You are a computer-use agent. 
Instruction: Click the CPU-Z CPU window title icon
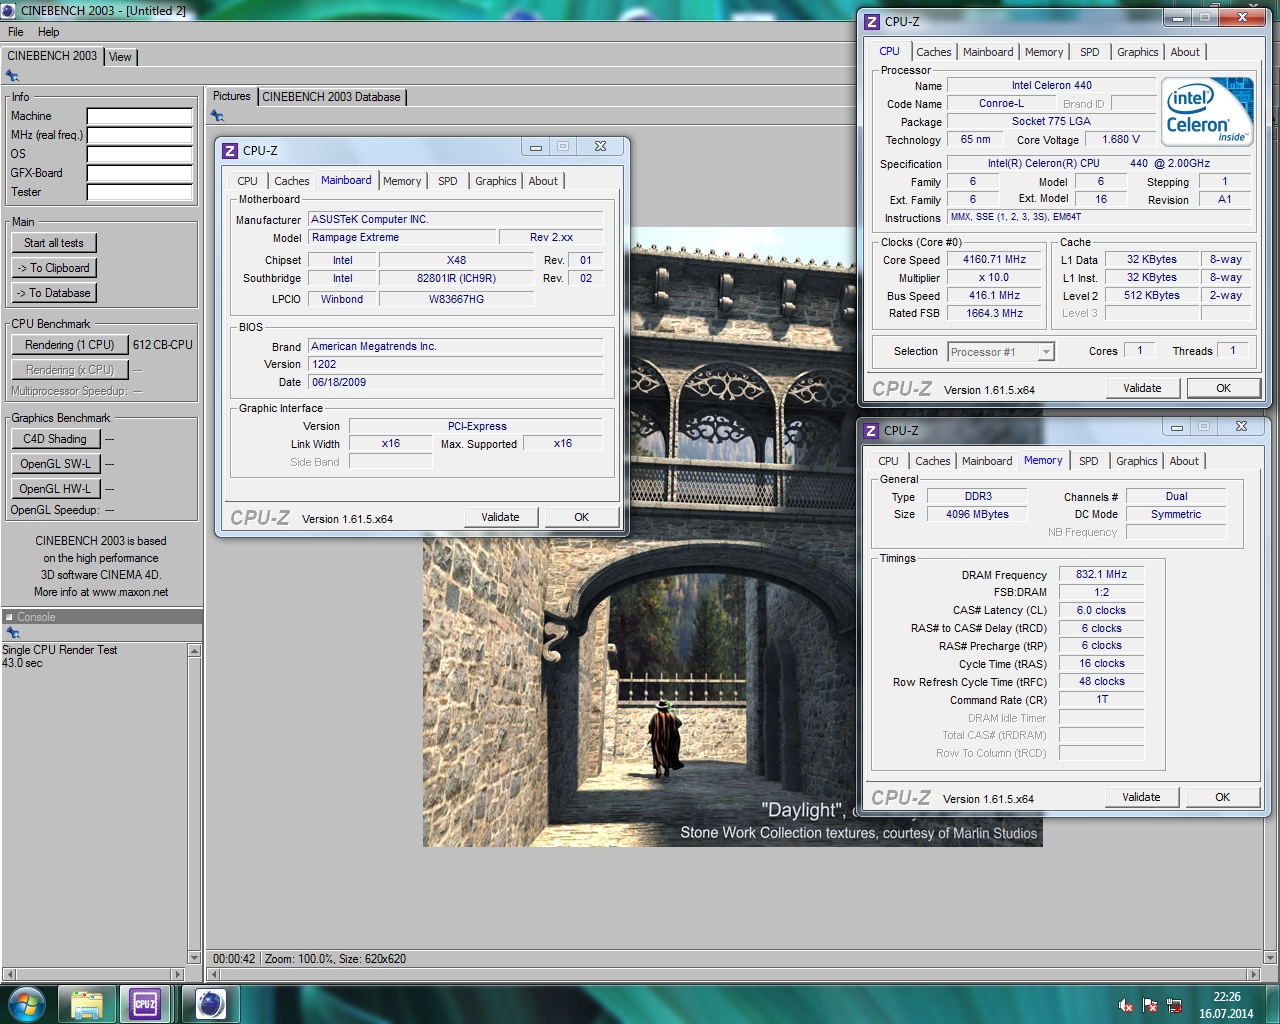point(873,21)
